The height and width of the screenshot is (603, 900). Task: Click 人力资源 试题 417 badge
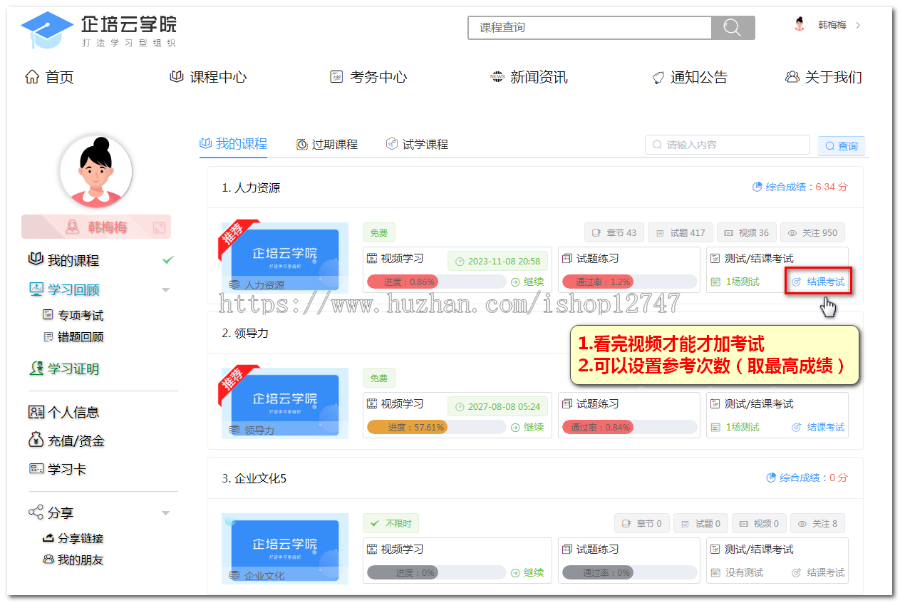[681, 233]
